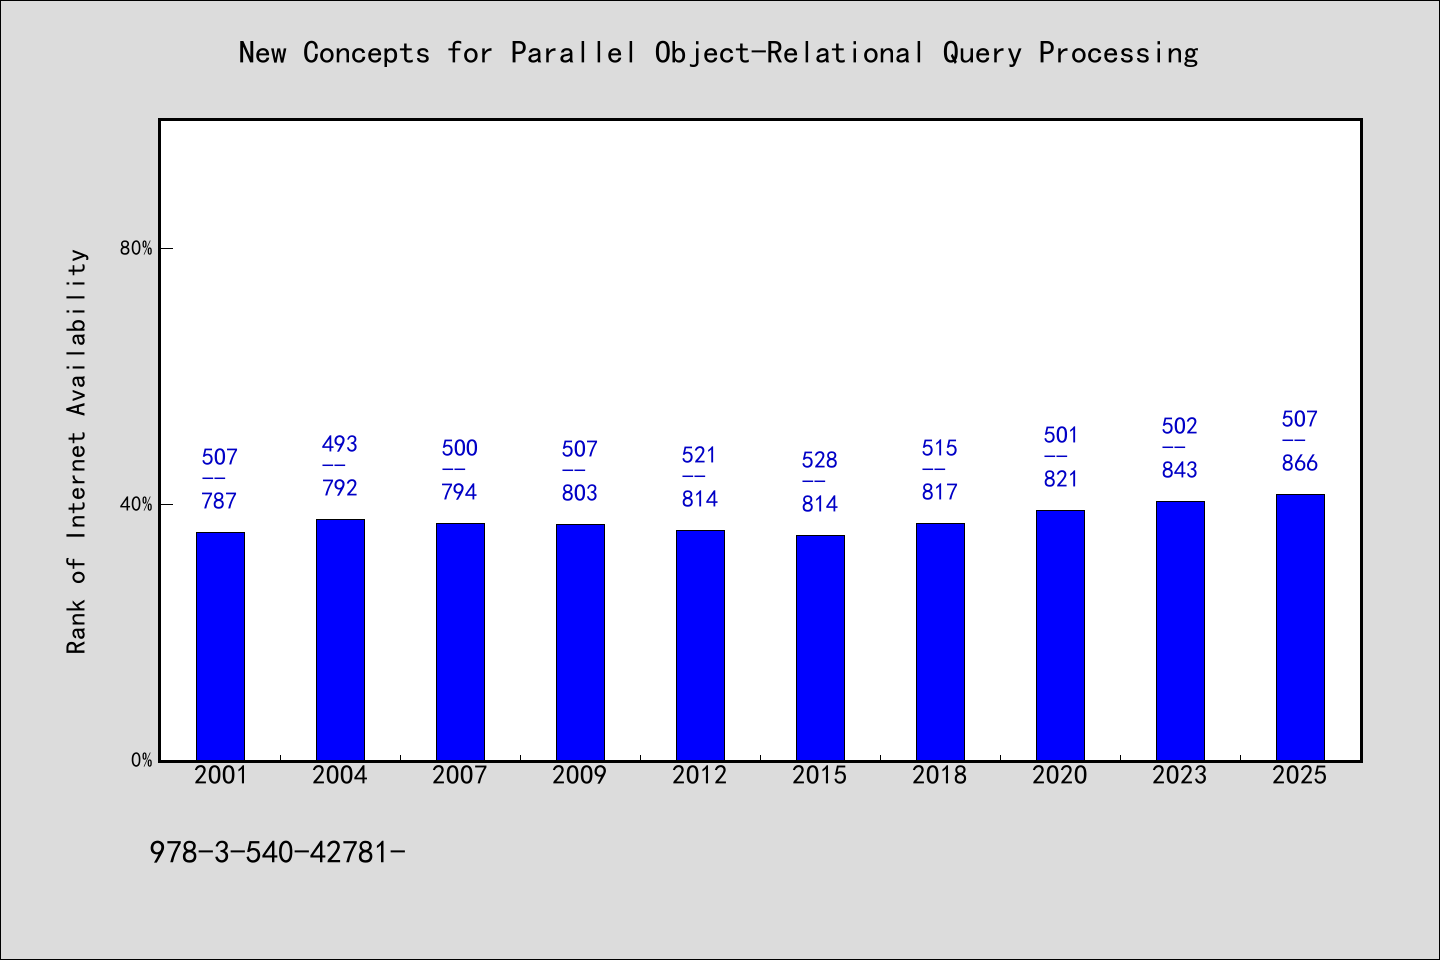Select the blue bar for 2004
This screenshot has height=960, width=1440.
(340, 640)
